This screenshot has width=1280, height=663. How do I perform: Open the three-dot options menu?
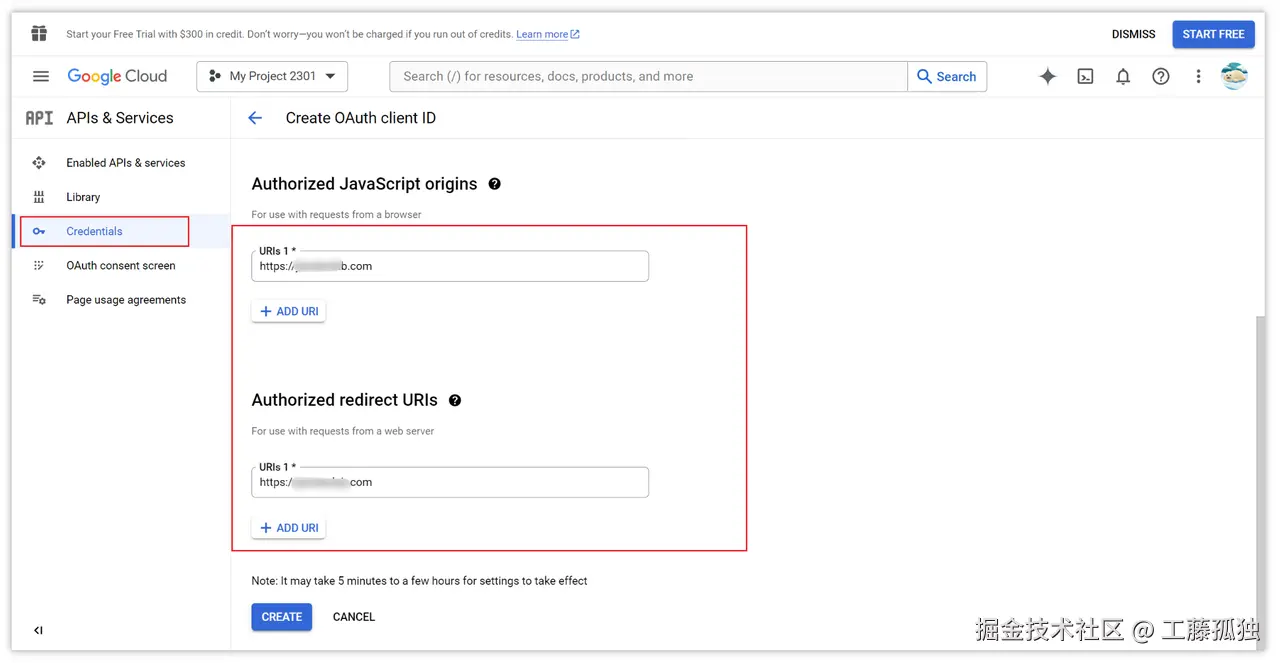pos(1198,76)
